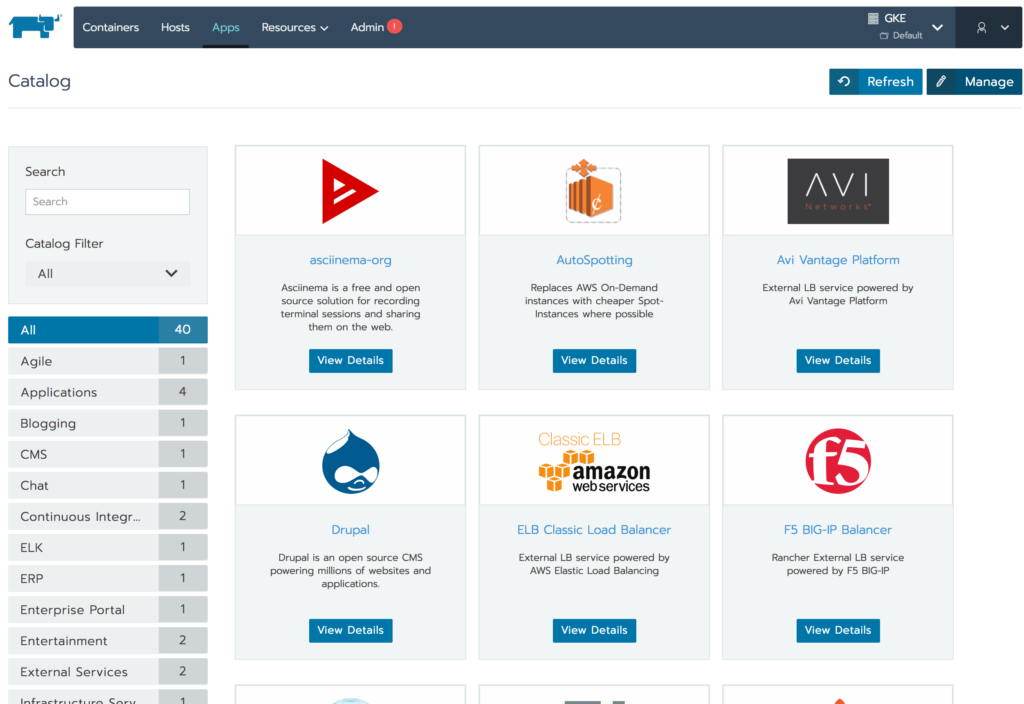
Task: Filter by the Applications category
Action: [108, 392]
